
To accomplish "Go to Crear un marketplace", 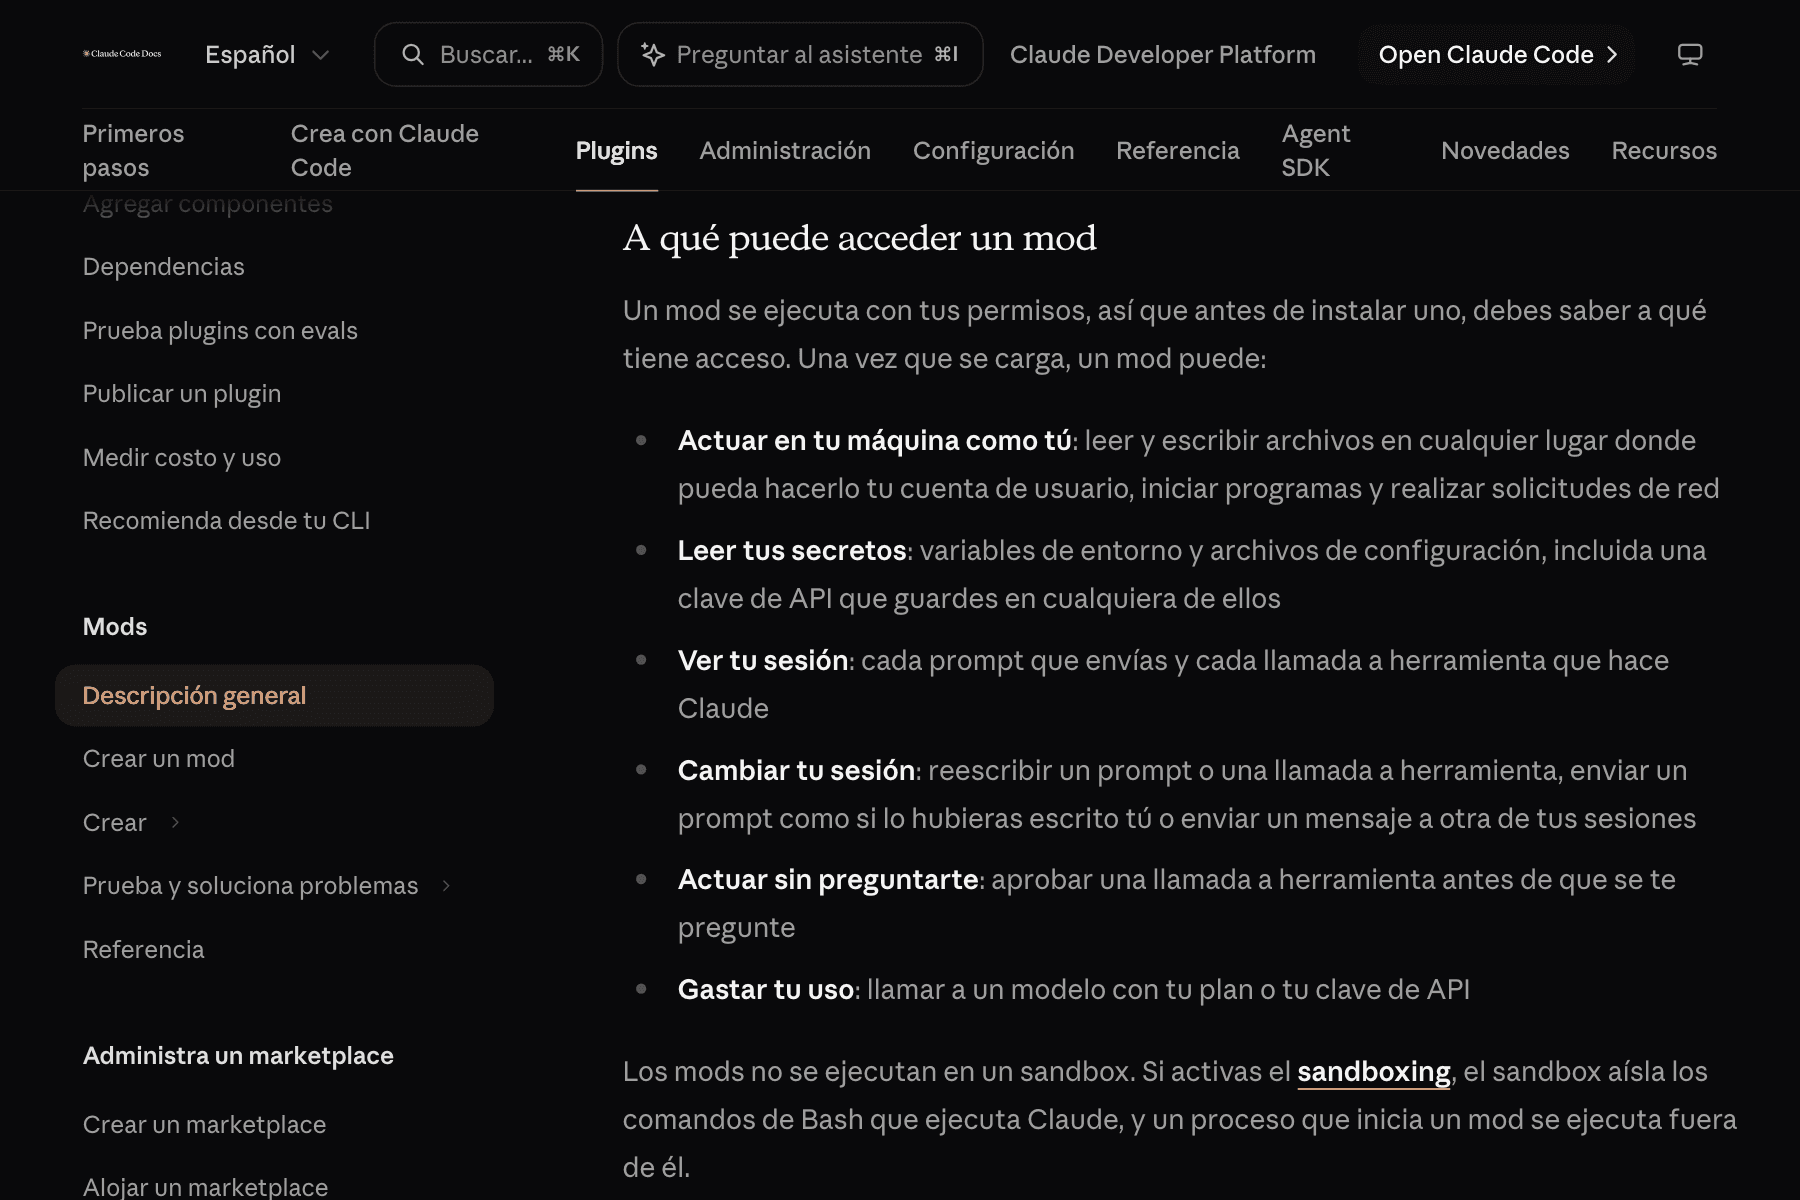I will [x=204, y=1124].
